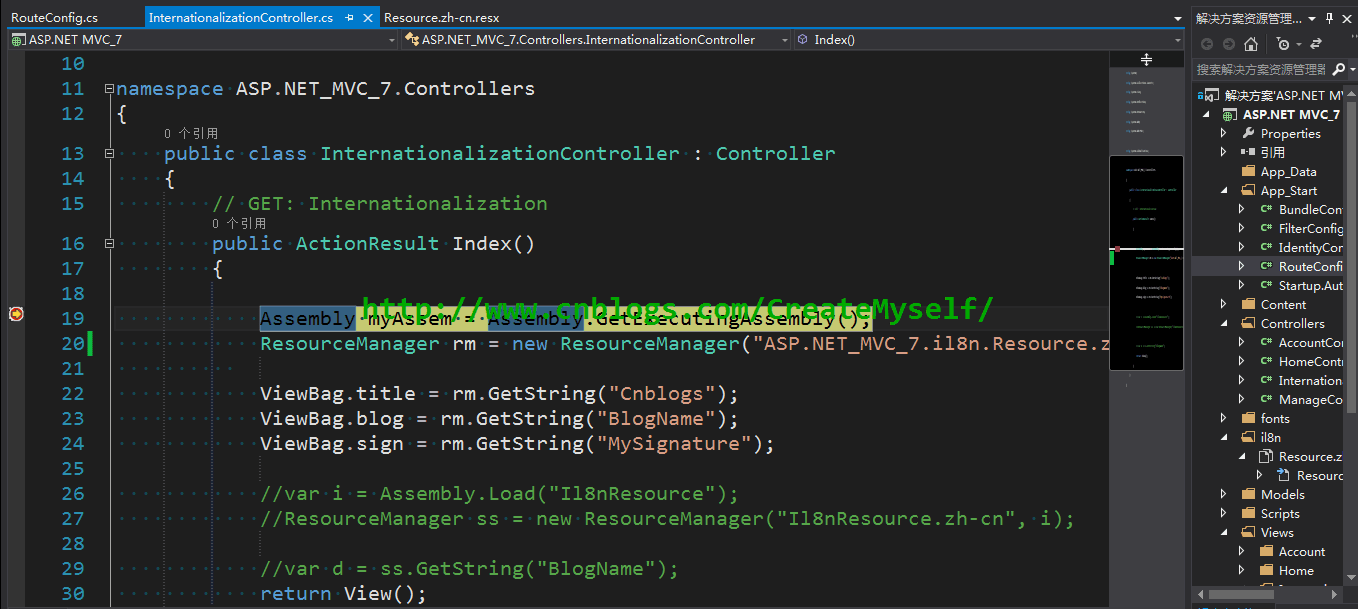Open the document tab overflow dropdown

(1180, 18)
